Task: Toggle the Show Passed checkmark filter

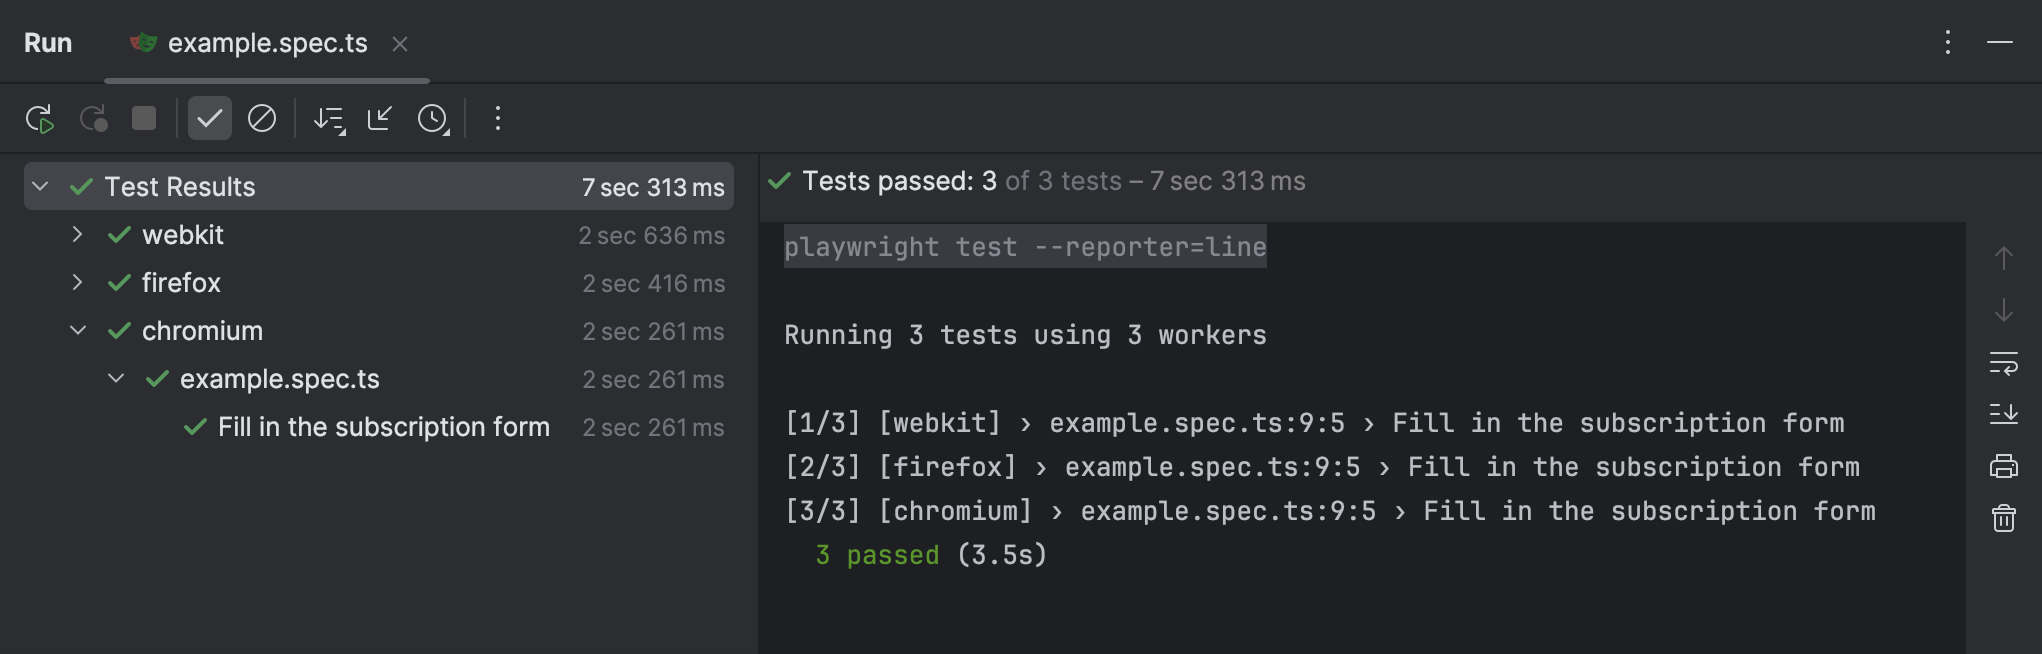Action: [210, 119]
